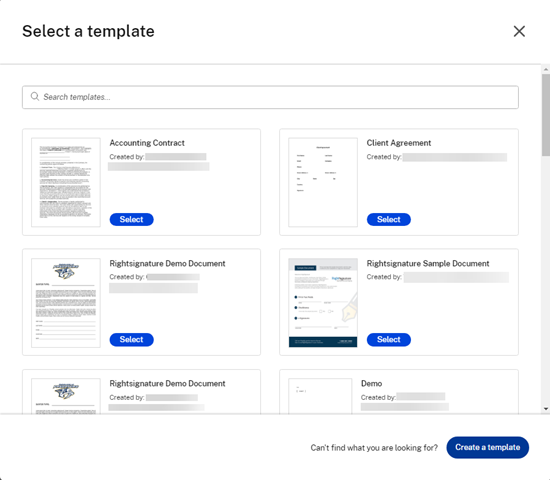This screenshot has height=480, width=550.
Task: Choose Select for Rightsignature Demo Document
Action: (x=132, y=339)
